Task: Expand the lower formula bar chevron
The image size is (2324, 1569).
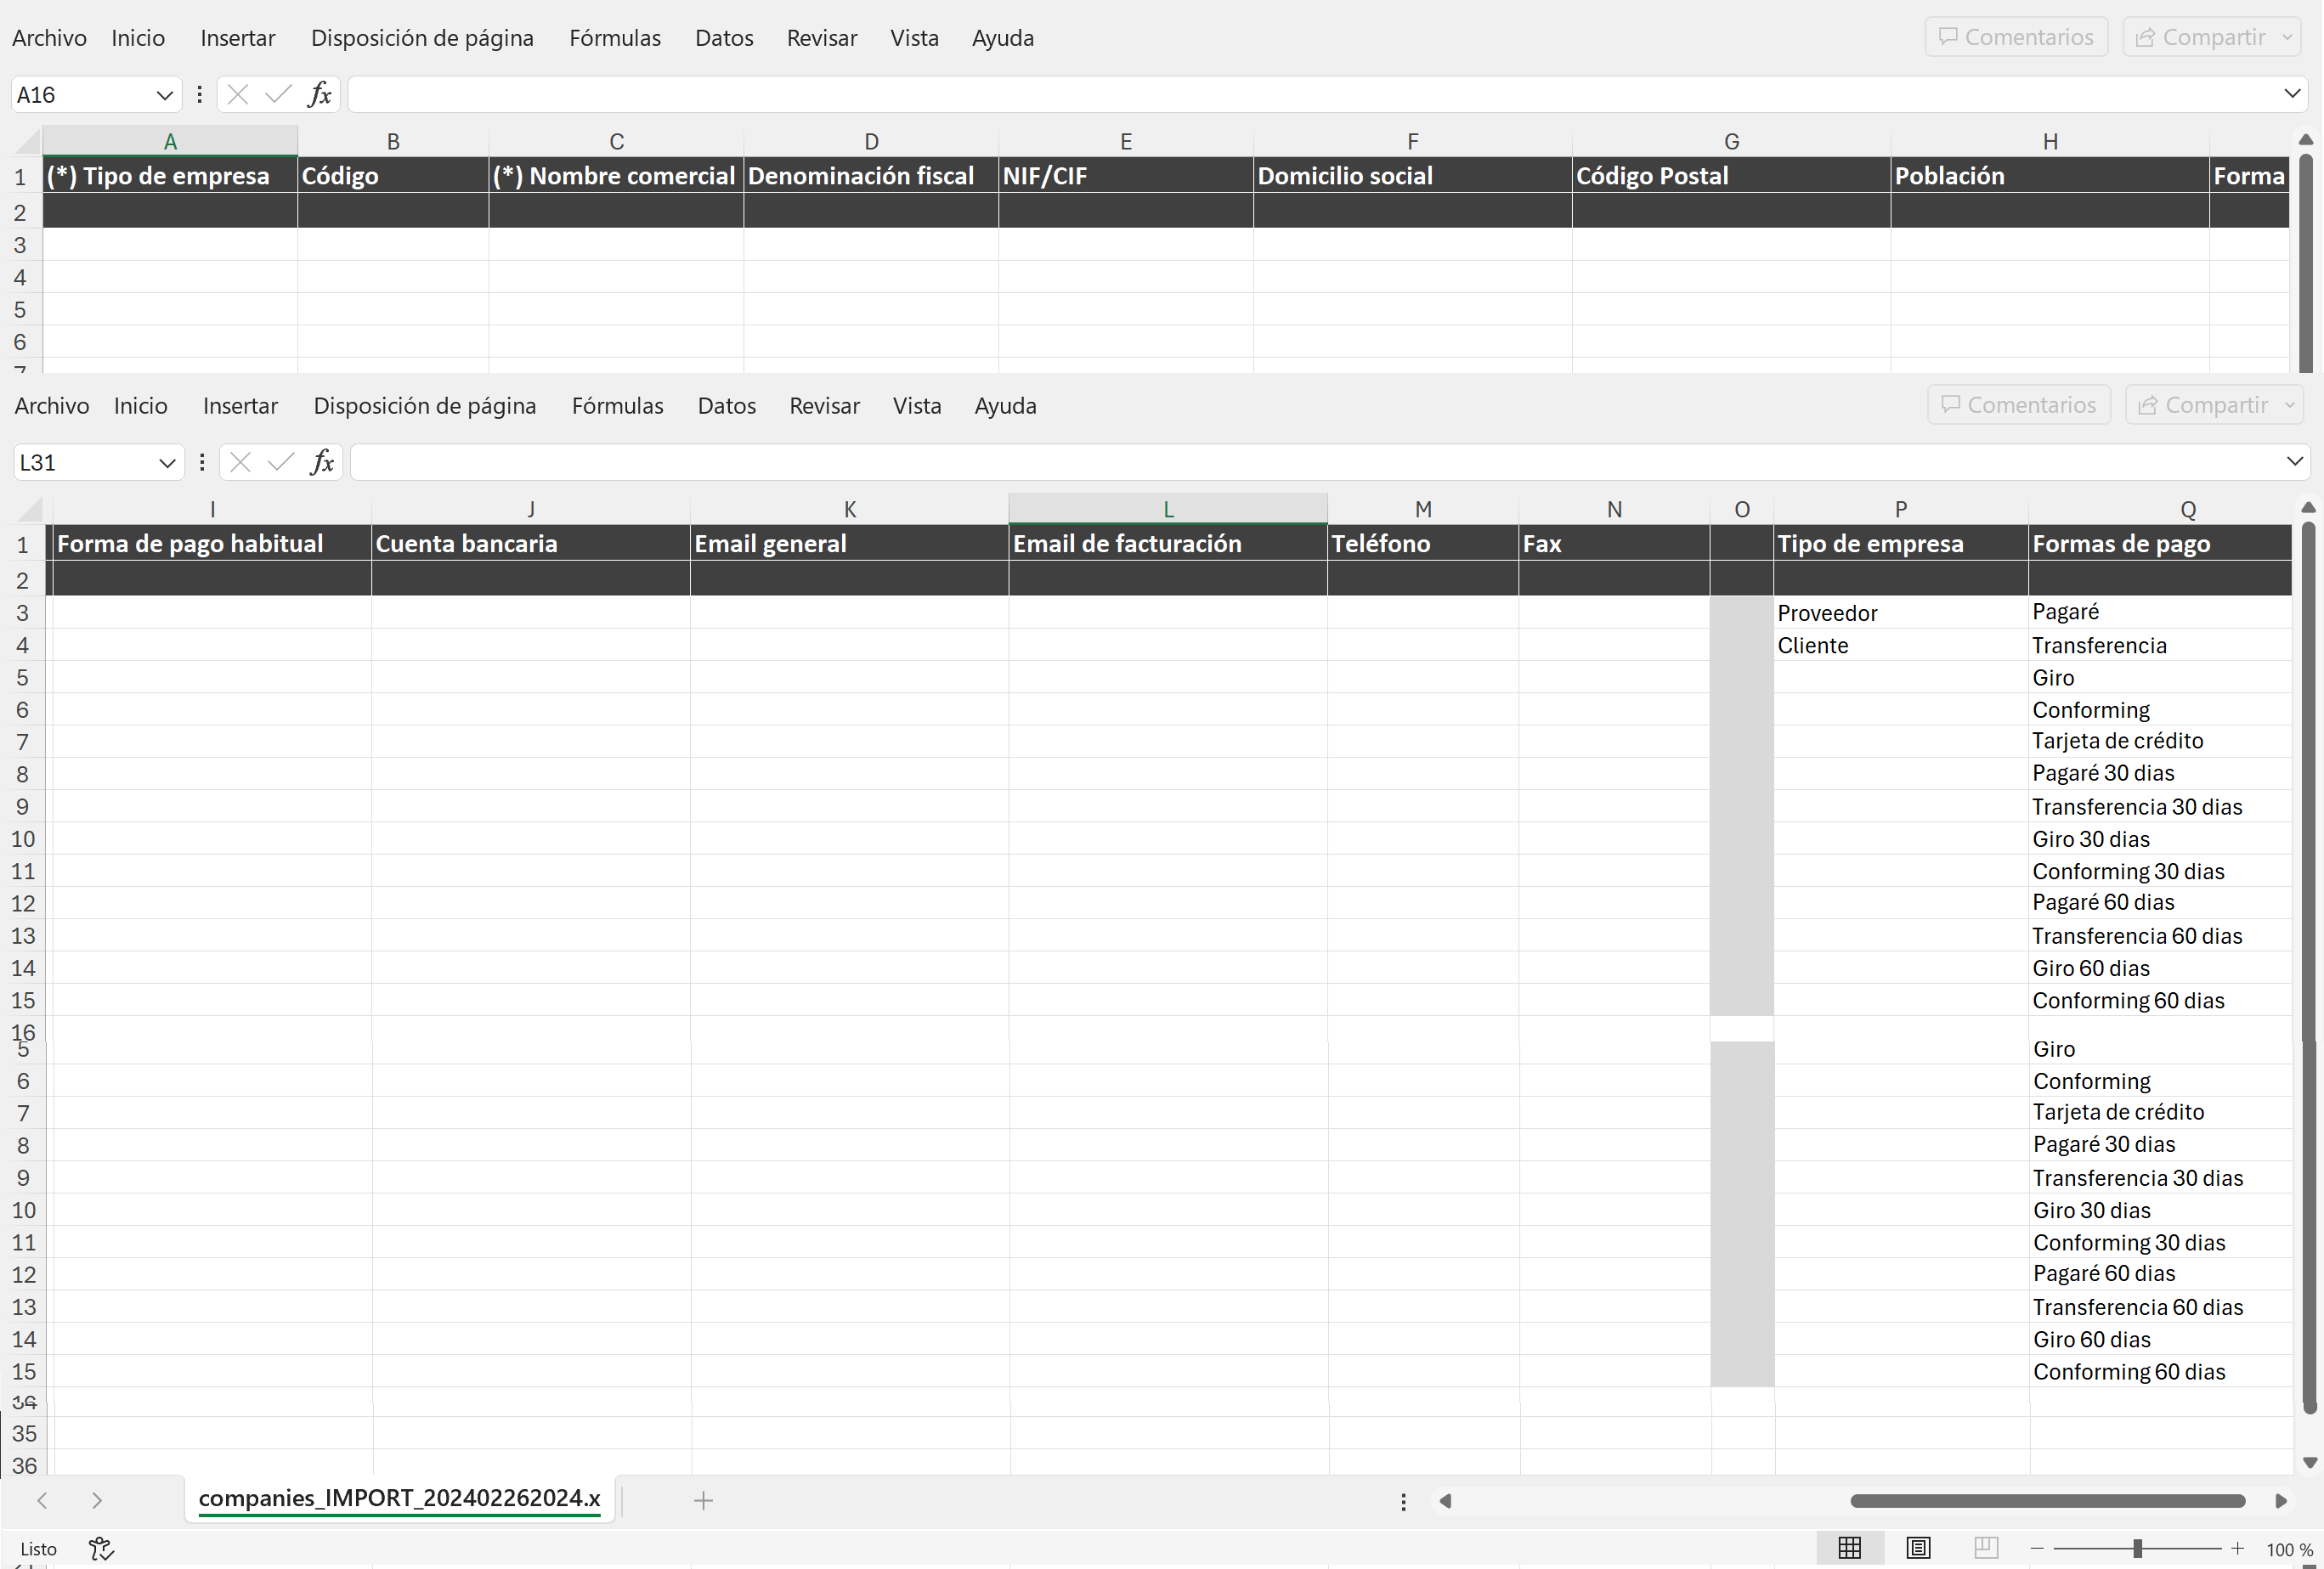Action: click(x=2294, y=461)
